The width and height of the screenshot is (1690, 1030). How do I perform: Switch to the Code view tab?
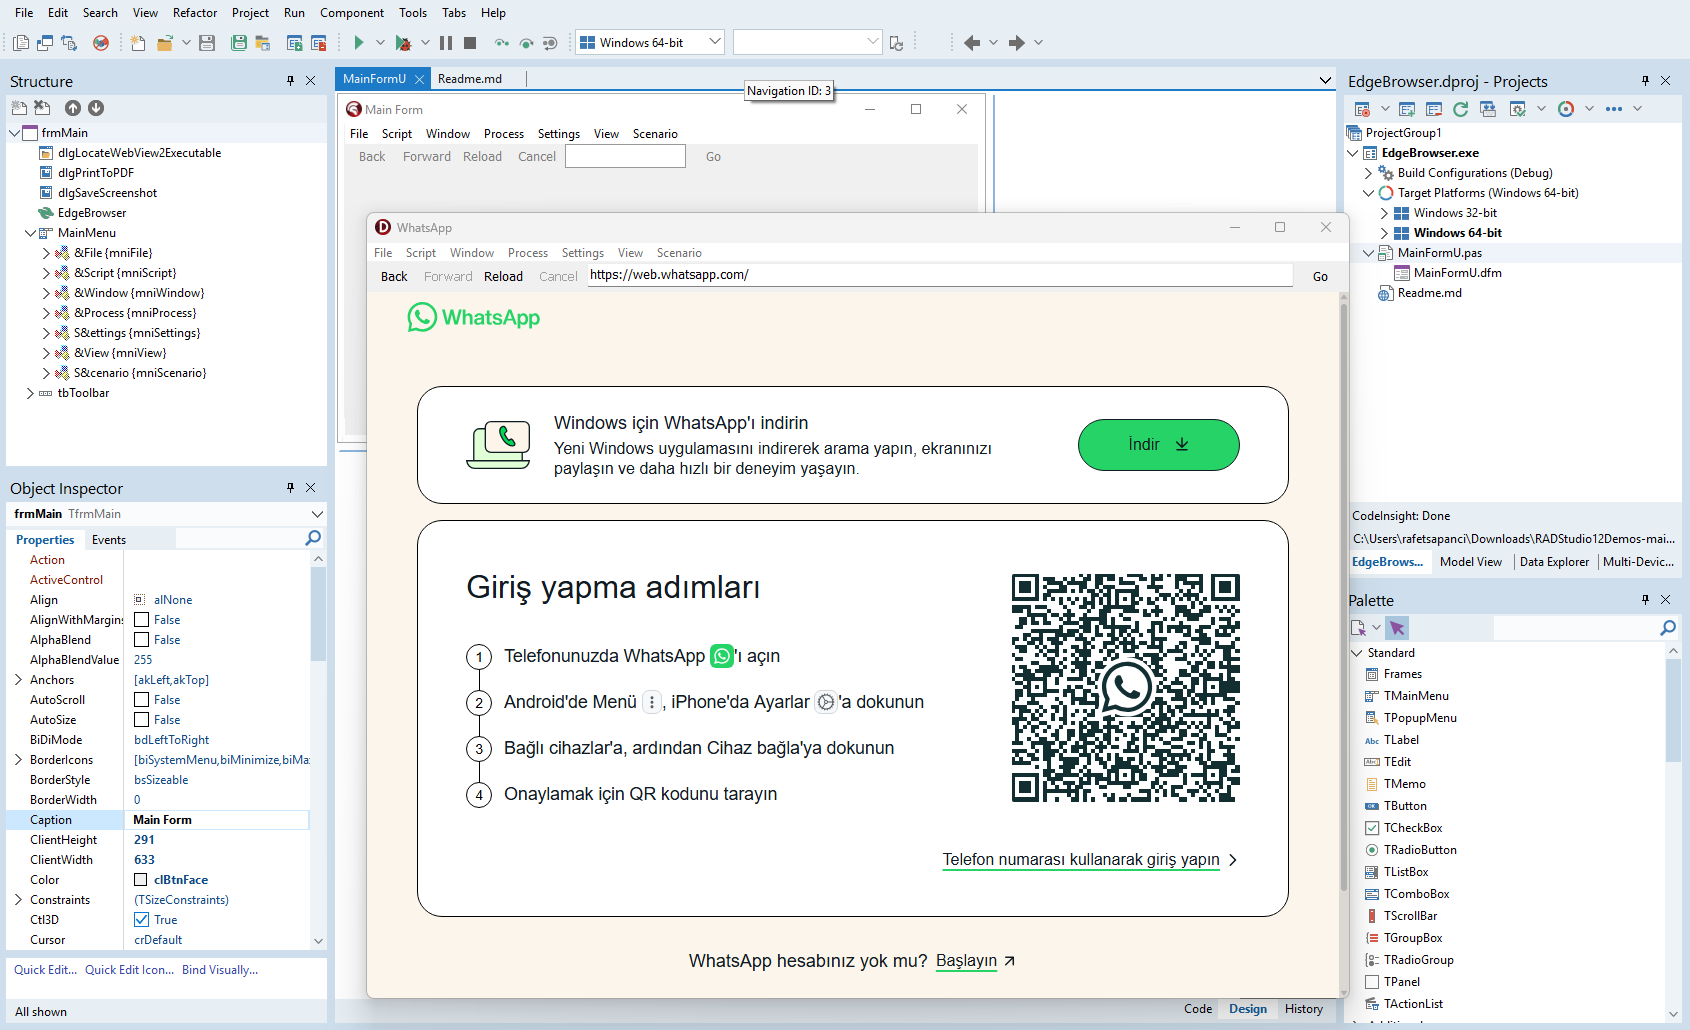(1198, 1009)
